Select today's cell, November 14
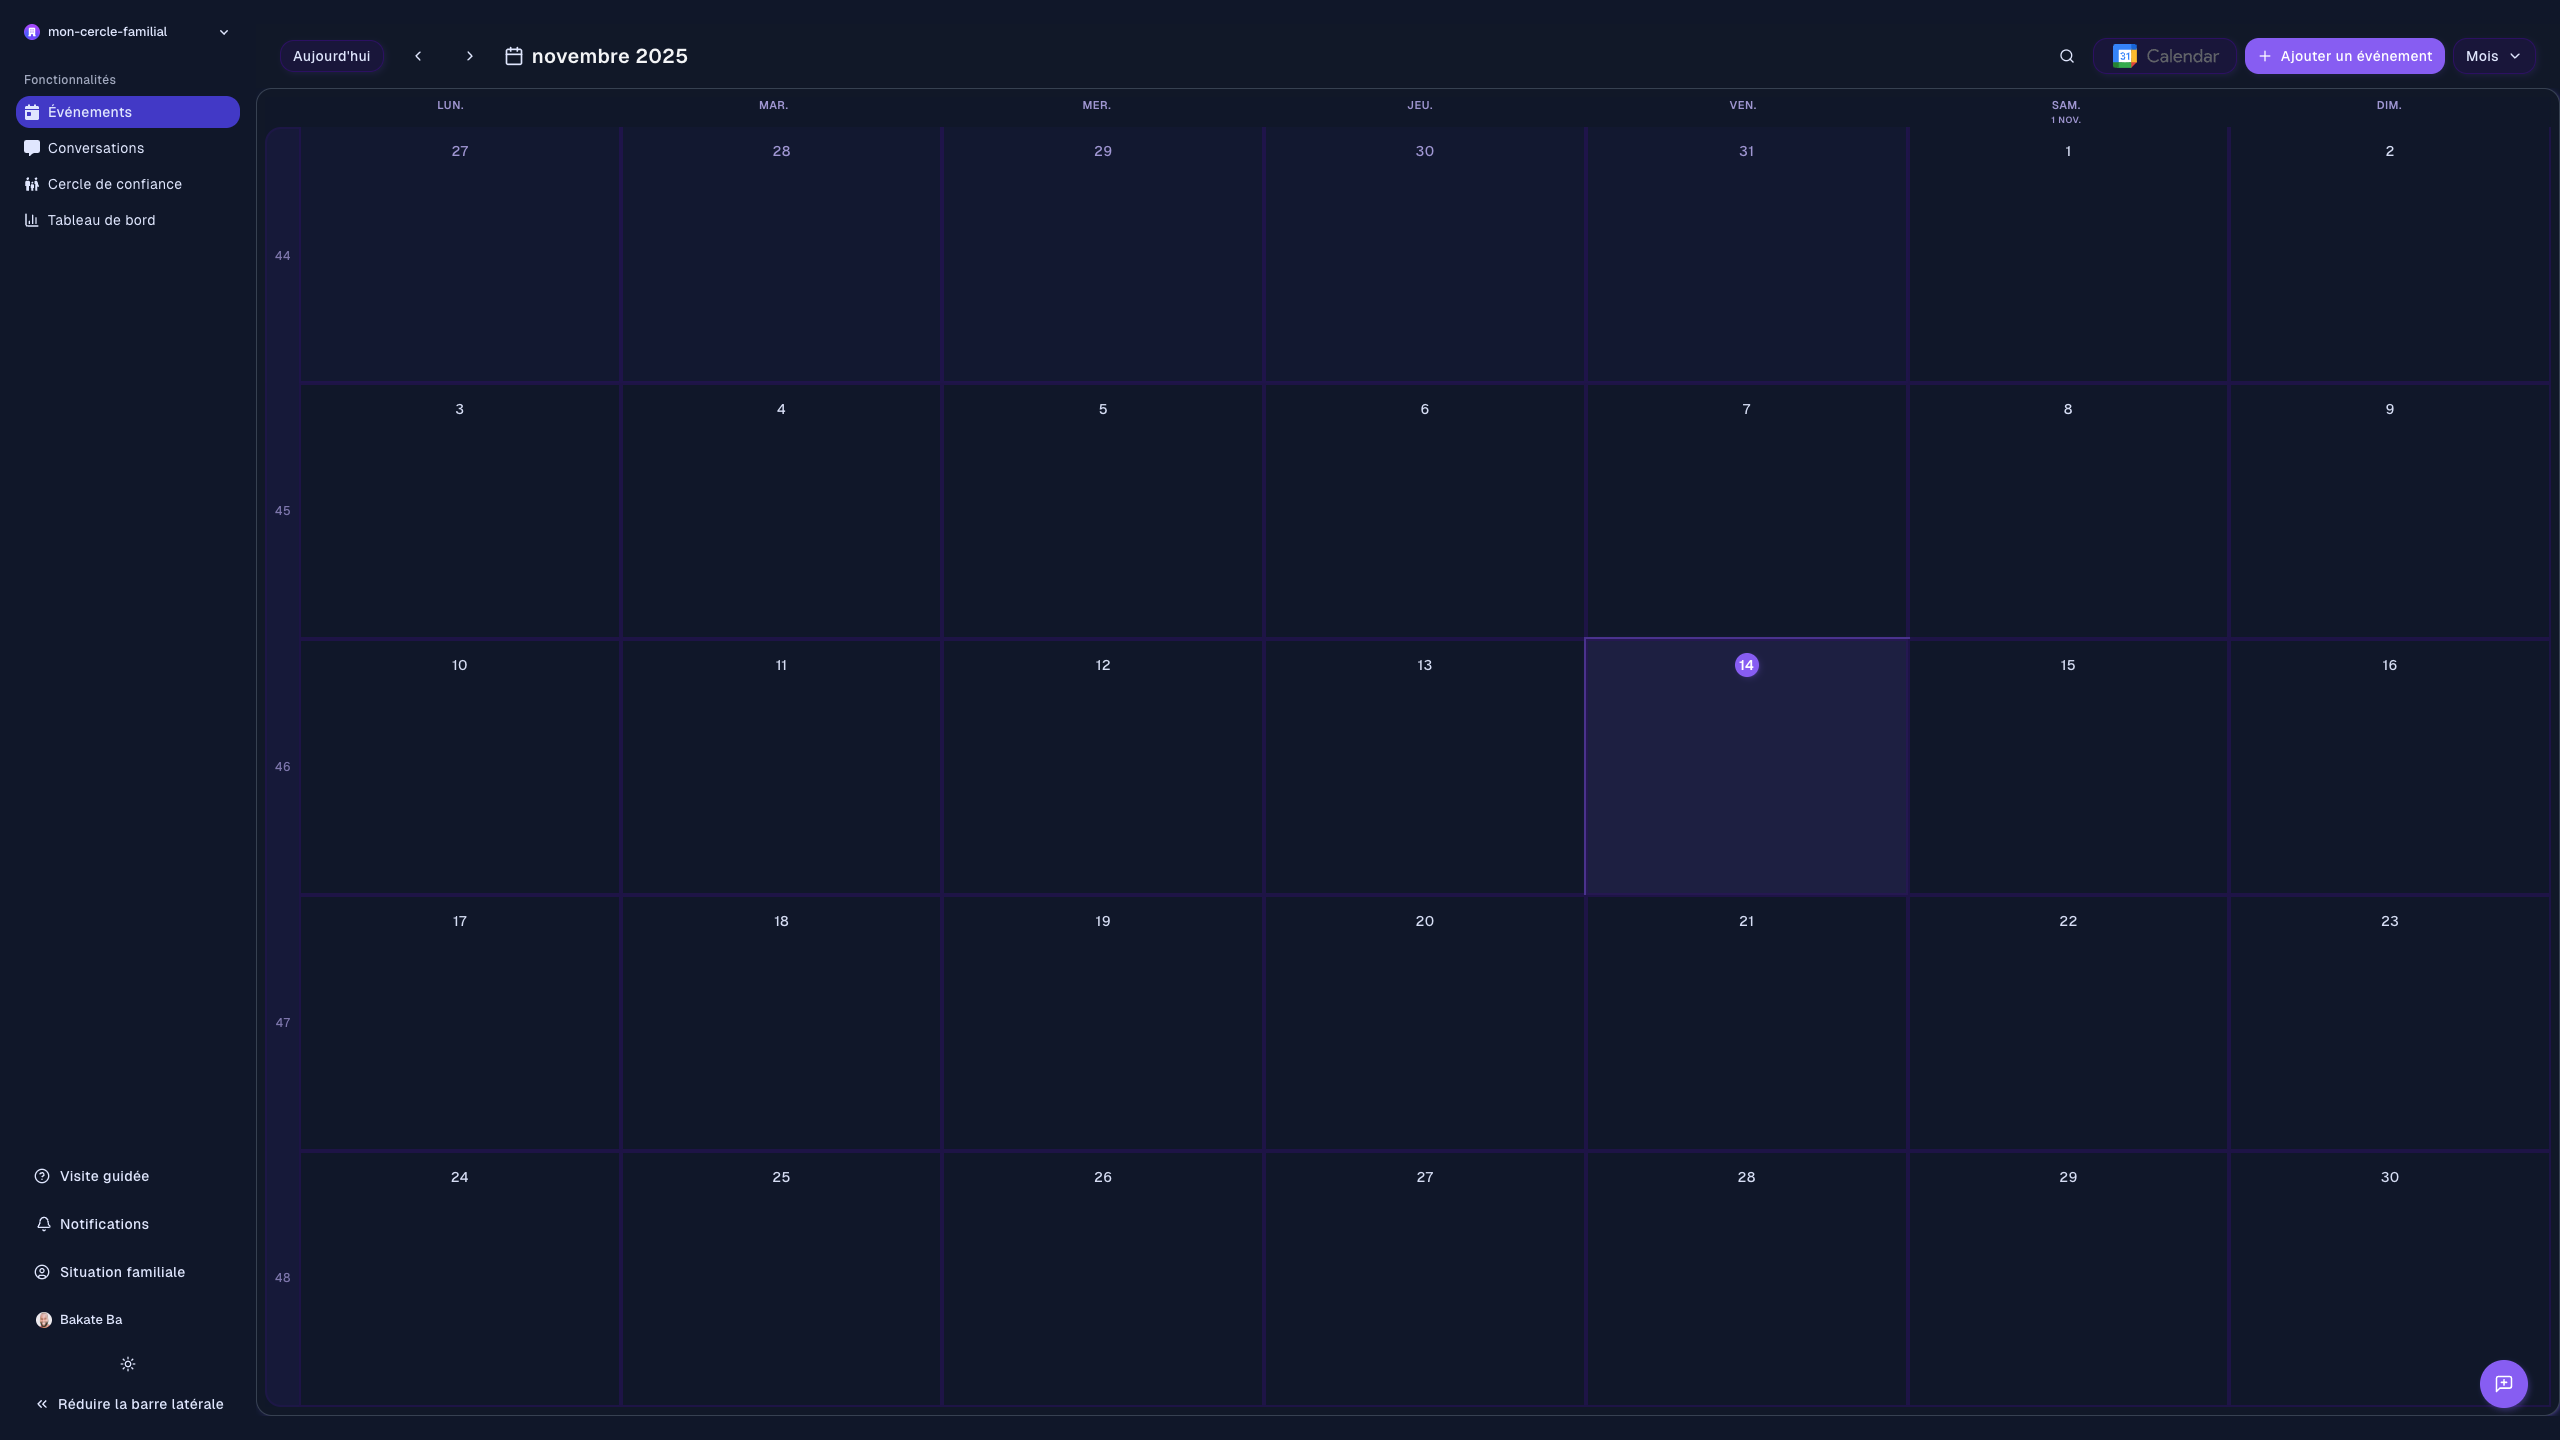 1746,767
